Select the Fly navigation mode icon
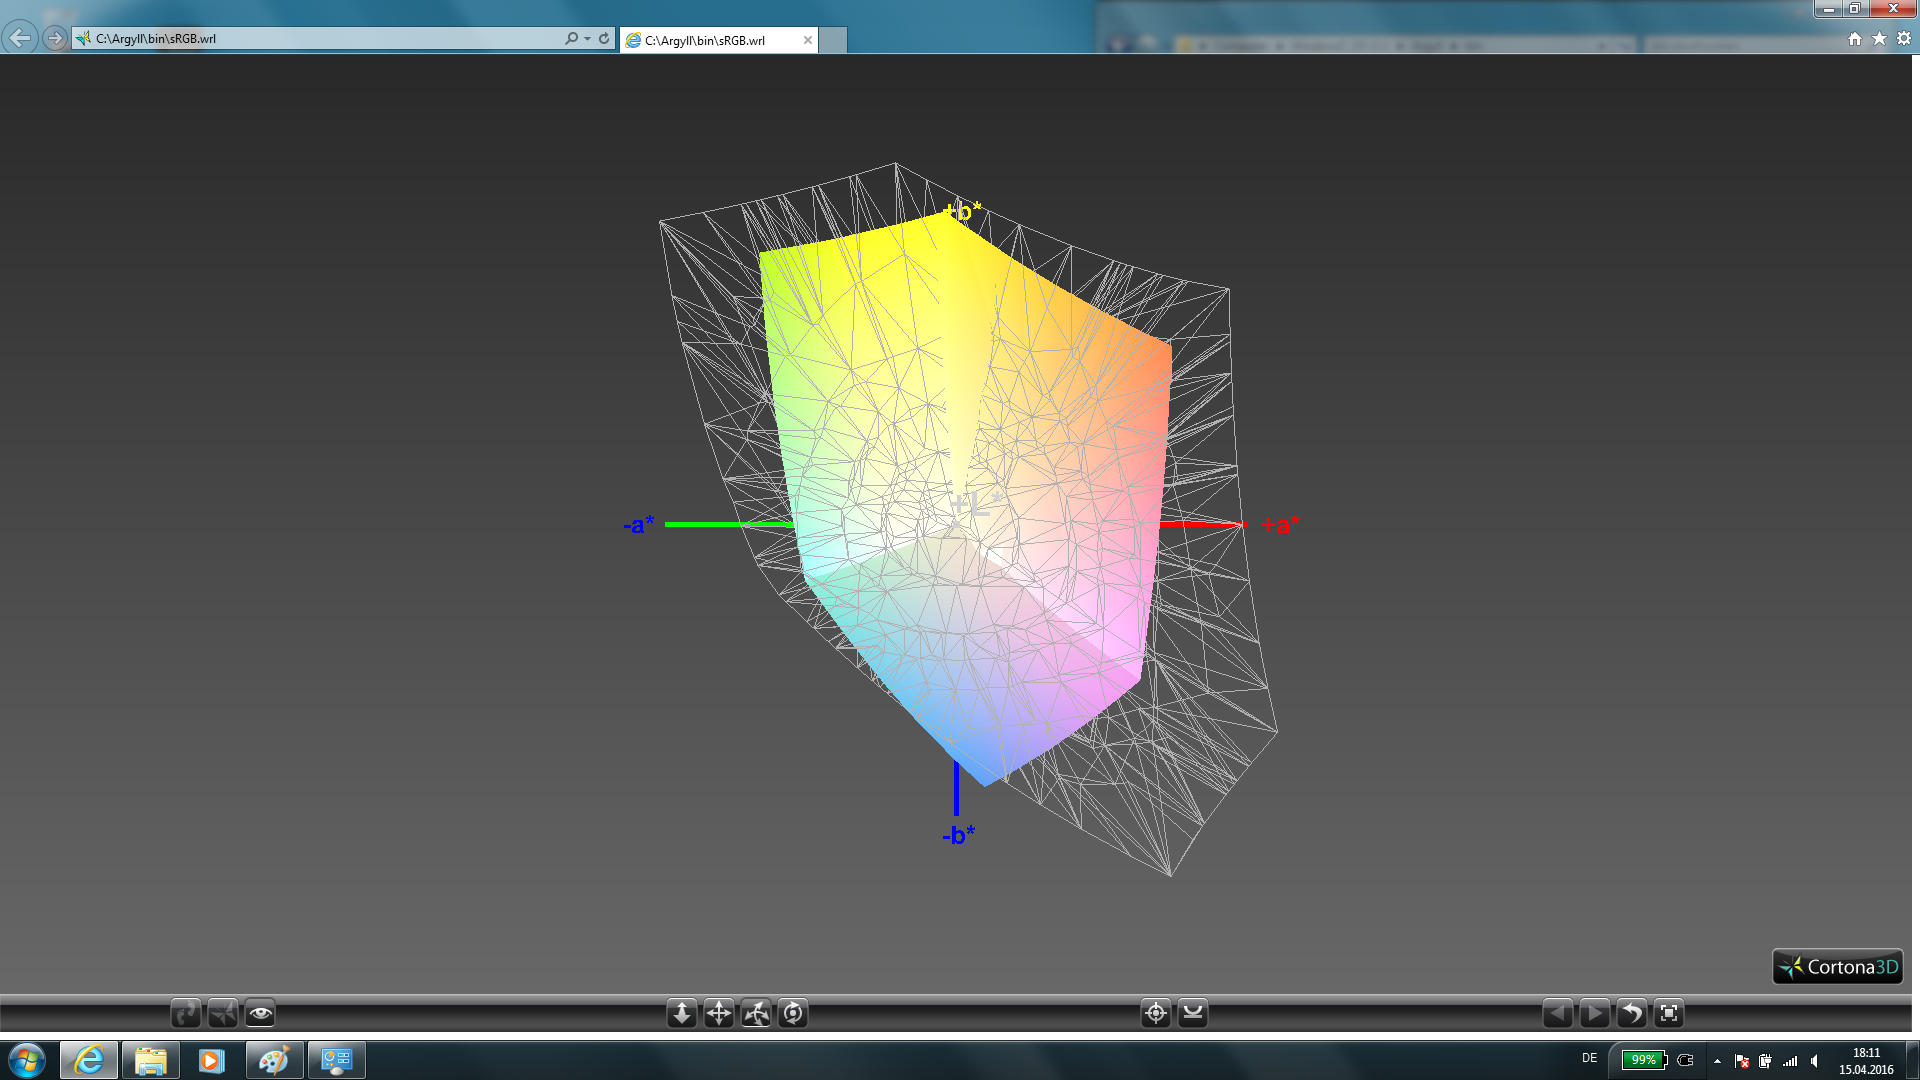The image size is (1920, 1080). [x=223, y=1014]
